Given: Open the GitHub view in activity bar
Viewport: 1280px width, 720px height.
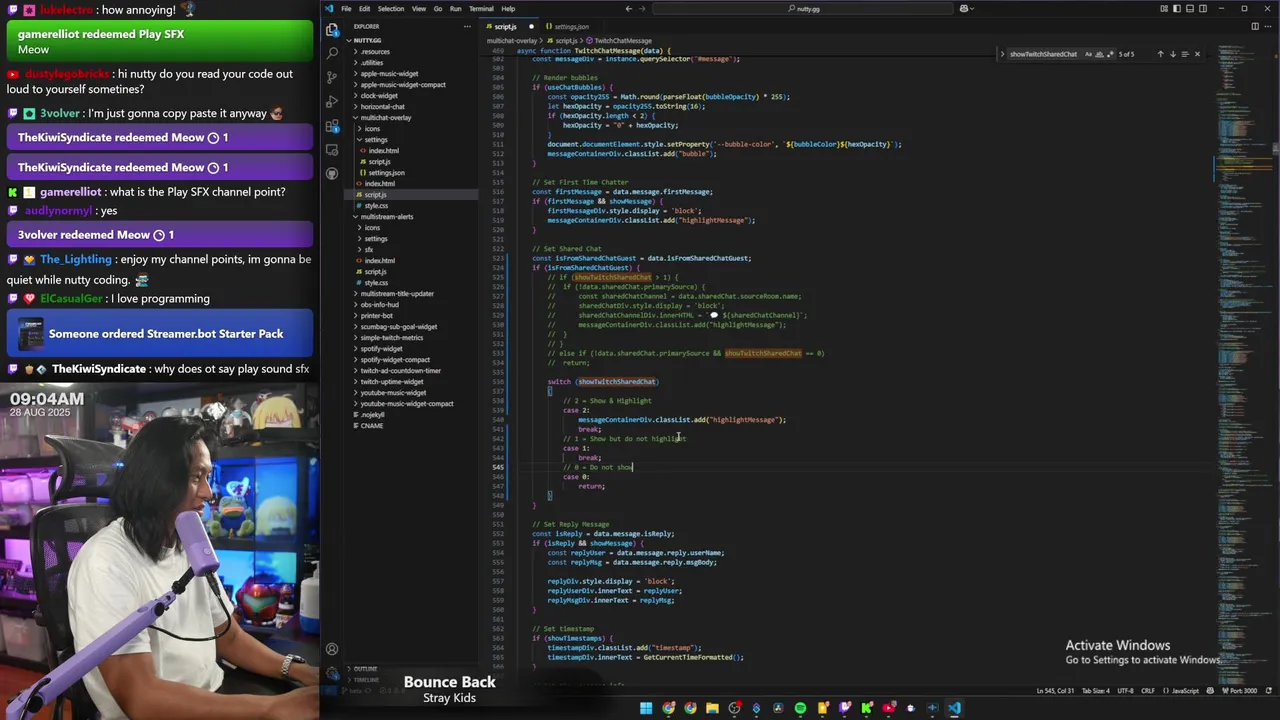Looking at the screenshot, I should click(x=332, y=173).
